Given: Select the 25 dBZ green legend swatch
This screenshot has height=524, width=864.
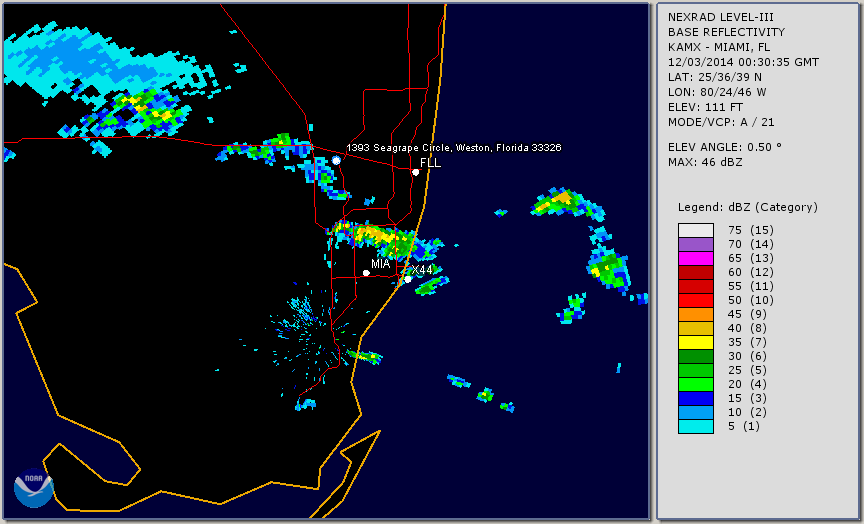Looking at the screenshot, I should pos(696,370).
